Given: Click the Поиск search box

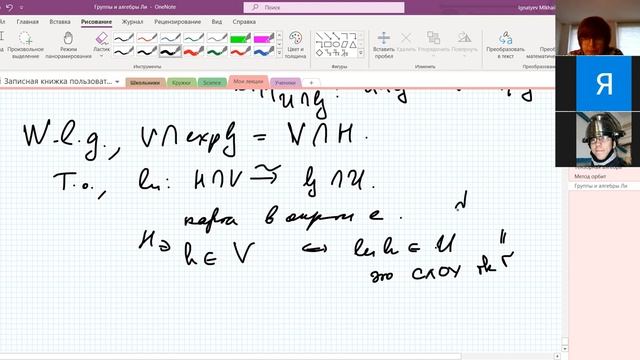Looking at the screenshot, I should click(x=324, y=7).
